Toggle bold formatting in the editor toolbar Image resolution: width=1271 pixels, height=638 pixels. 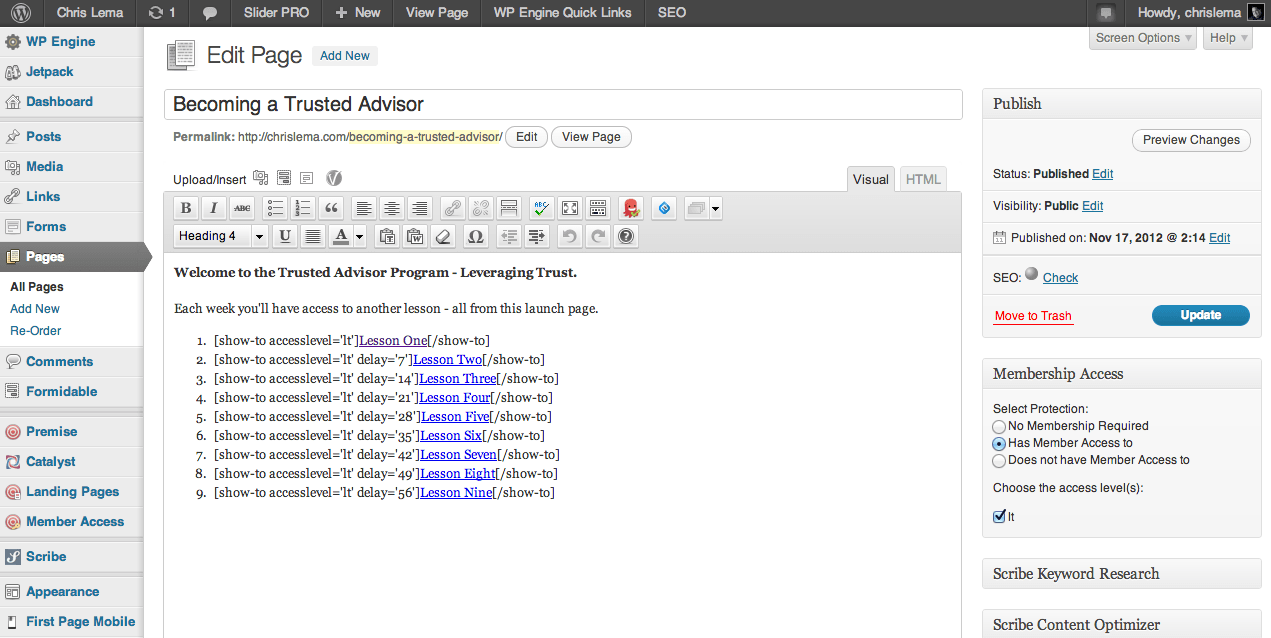pyautogui.click(x=185, y=208)
